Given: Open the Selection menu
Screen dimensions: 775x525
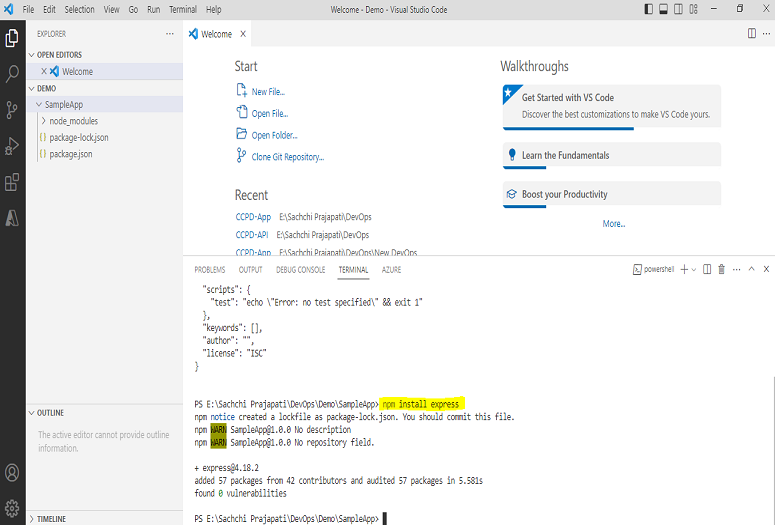Looking at the screenshot, I should pyautogui.click(x=79, y=9).
